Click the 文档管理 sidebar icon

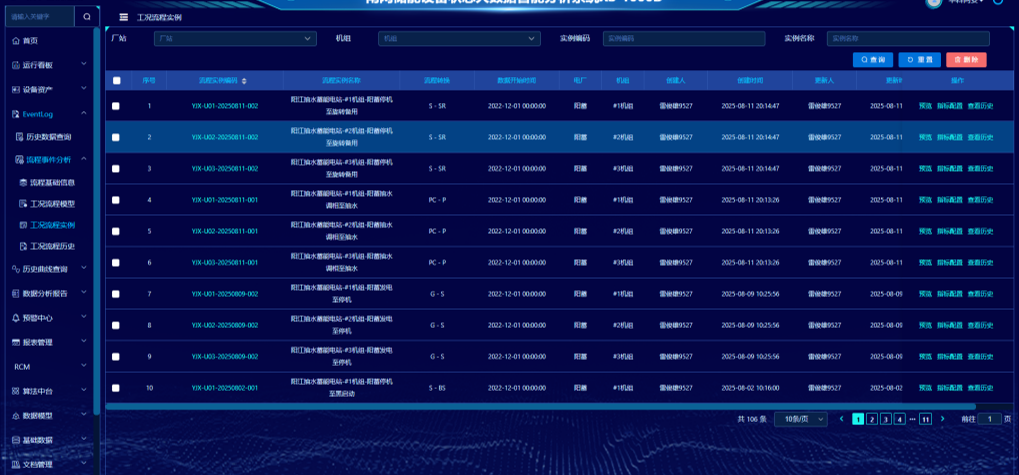[16, 465]
